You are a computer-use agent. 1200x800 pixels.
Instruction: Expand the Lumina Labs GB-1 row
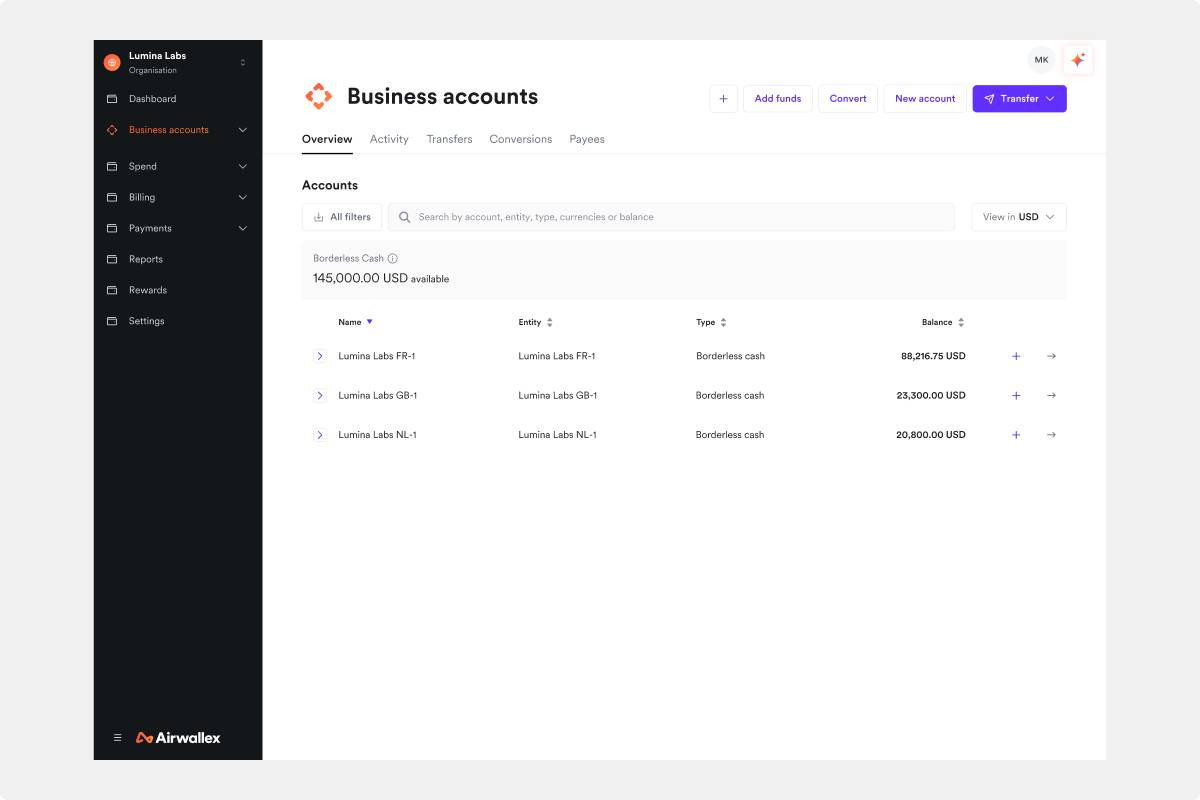click(x=320, y=395)
